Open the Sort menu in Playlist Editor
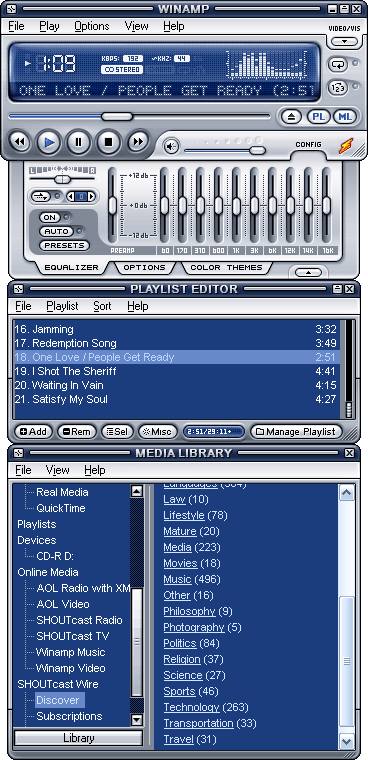The height and width of the screenshot is (760, 368). pyautogui.click(x=102, y=306)
